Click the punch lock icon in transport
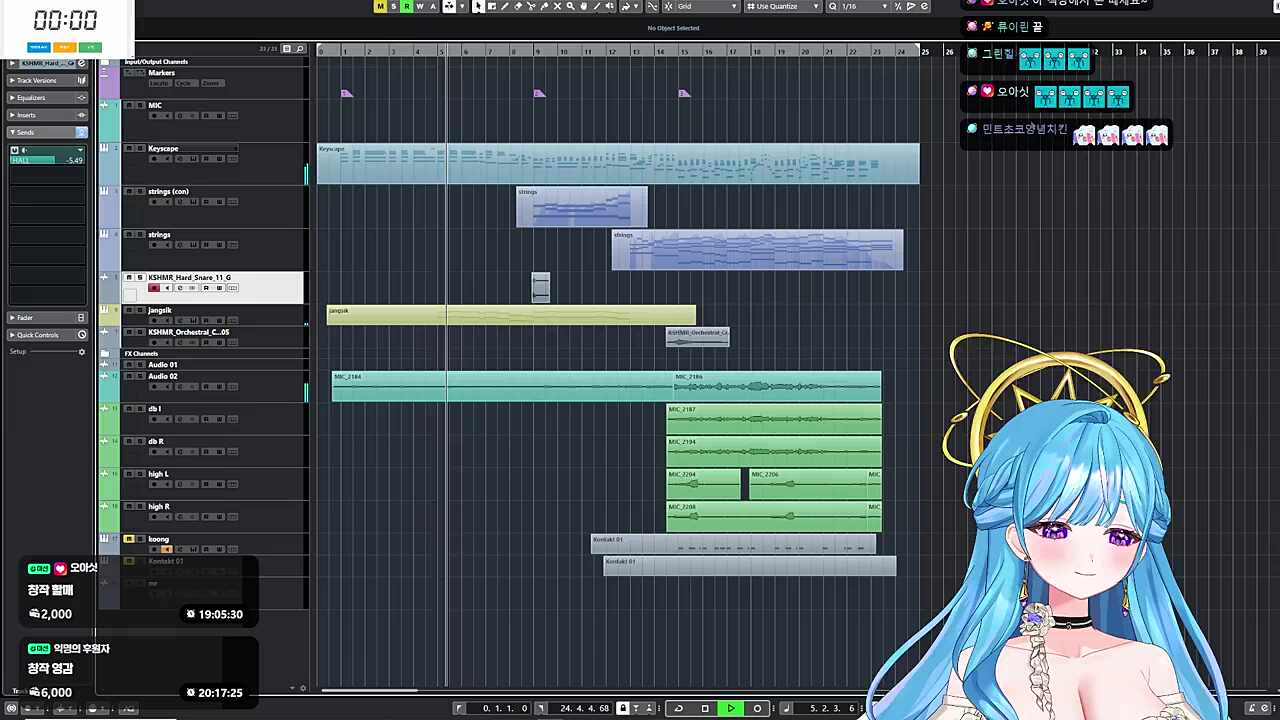The width and height of the screenshot is (1280, 720). point(623,708)
